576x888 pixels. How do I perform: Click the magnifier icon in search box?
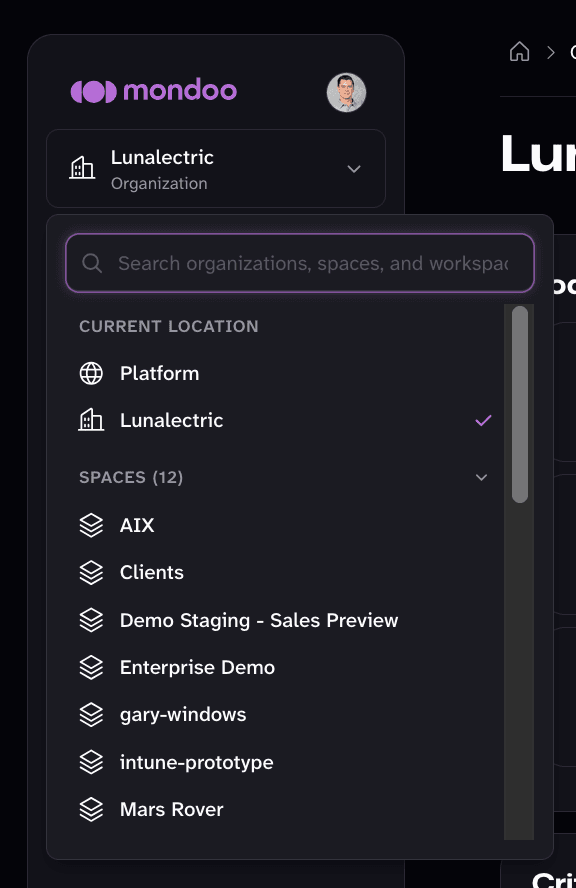pyautogui.click(x=92, y=263)
